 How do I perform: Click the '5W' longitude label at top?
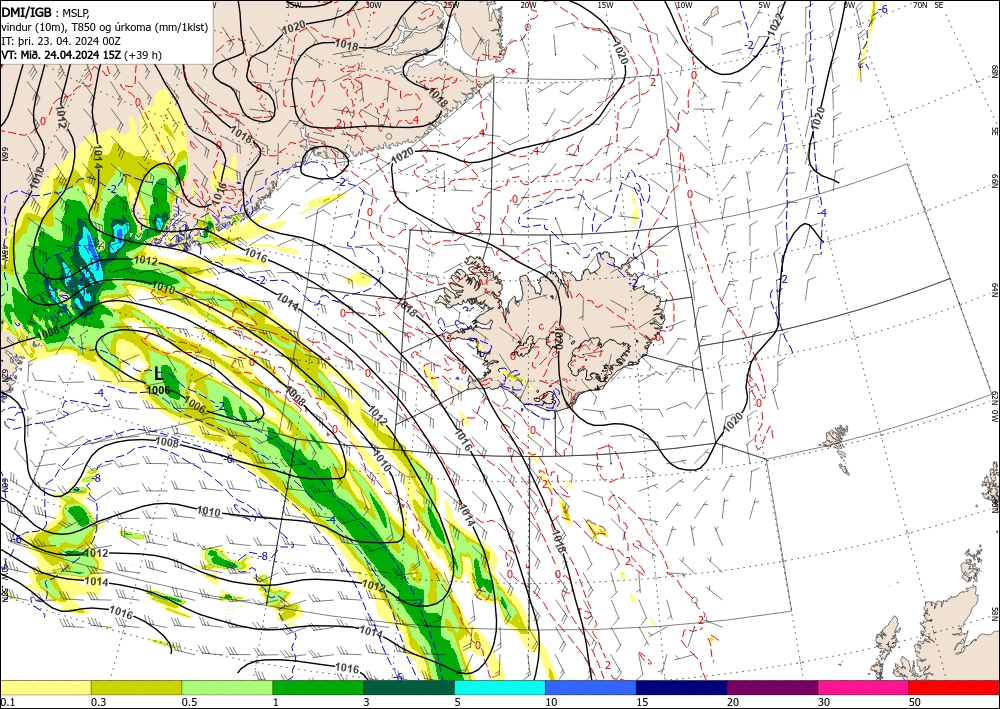(764, 5)
